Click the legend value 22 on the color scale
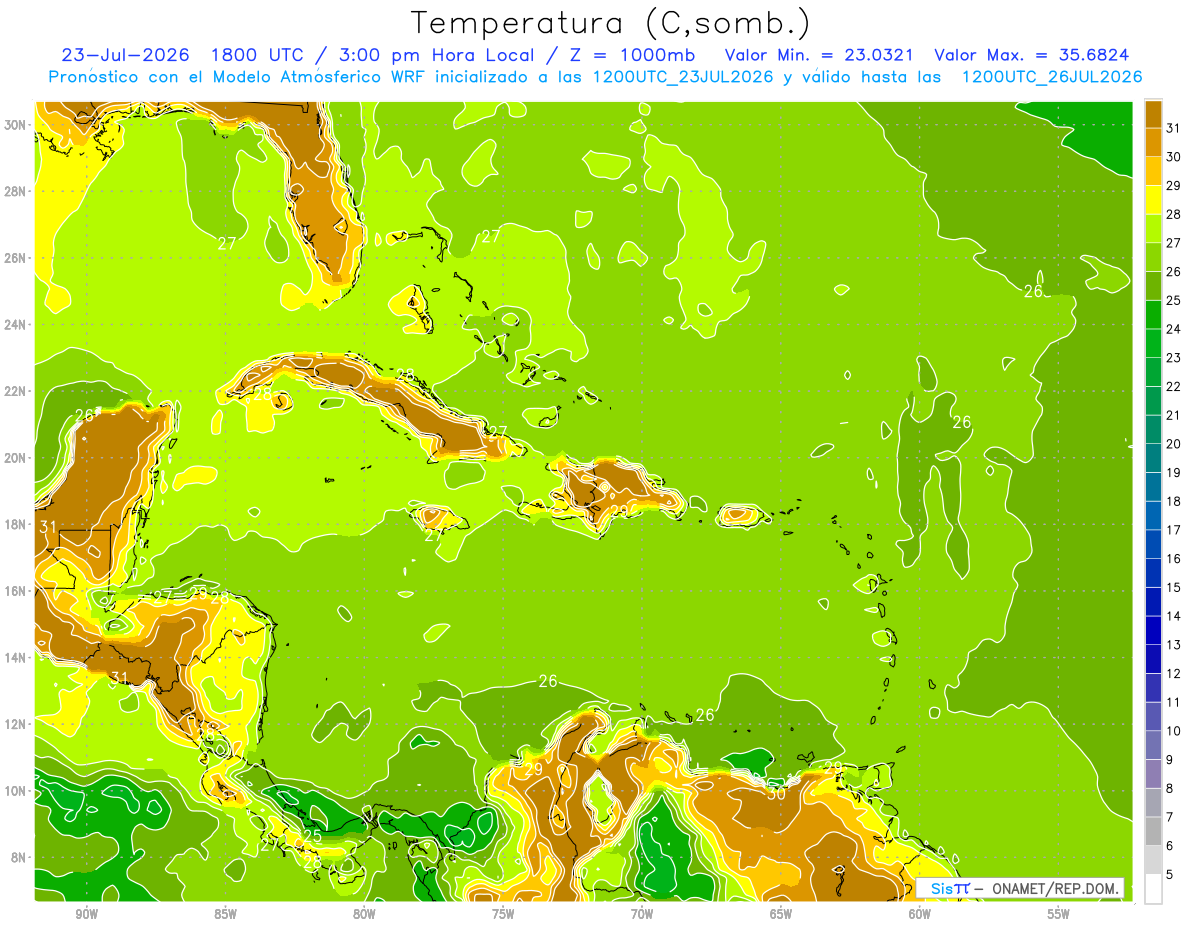The width and height of the screenshot is (1200, 927). 1173,386
